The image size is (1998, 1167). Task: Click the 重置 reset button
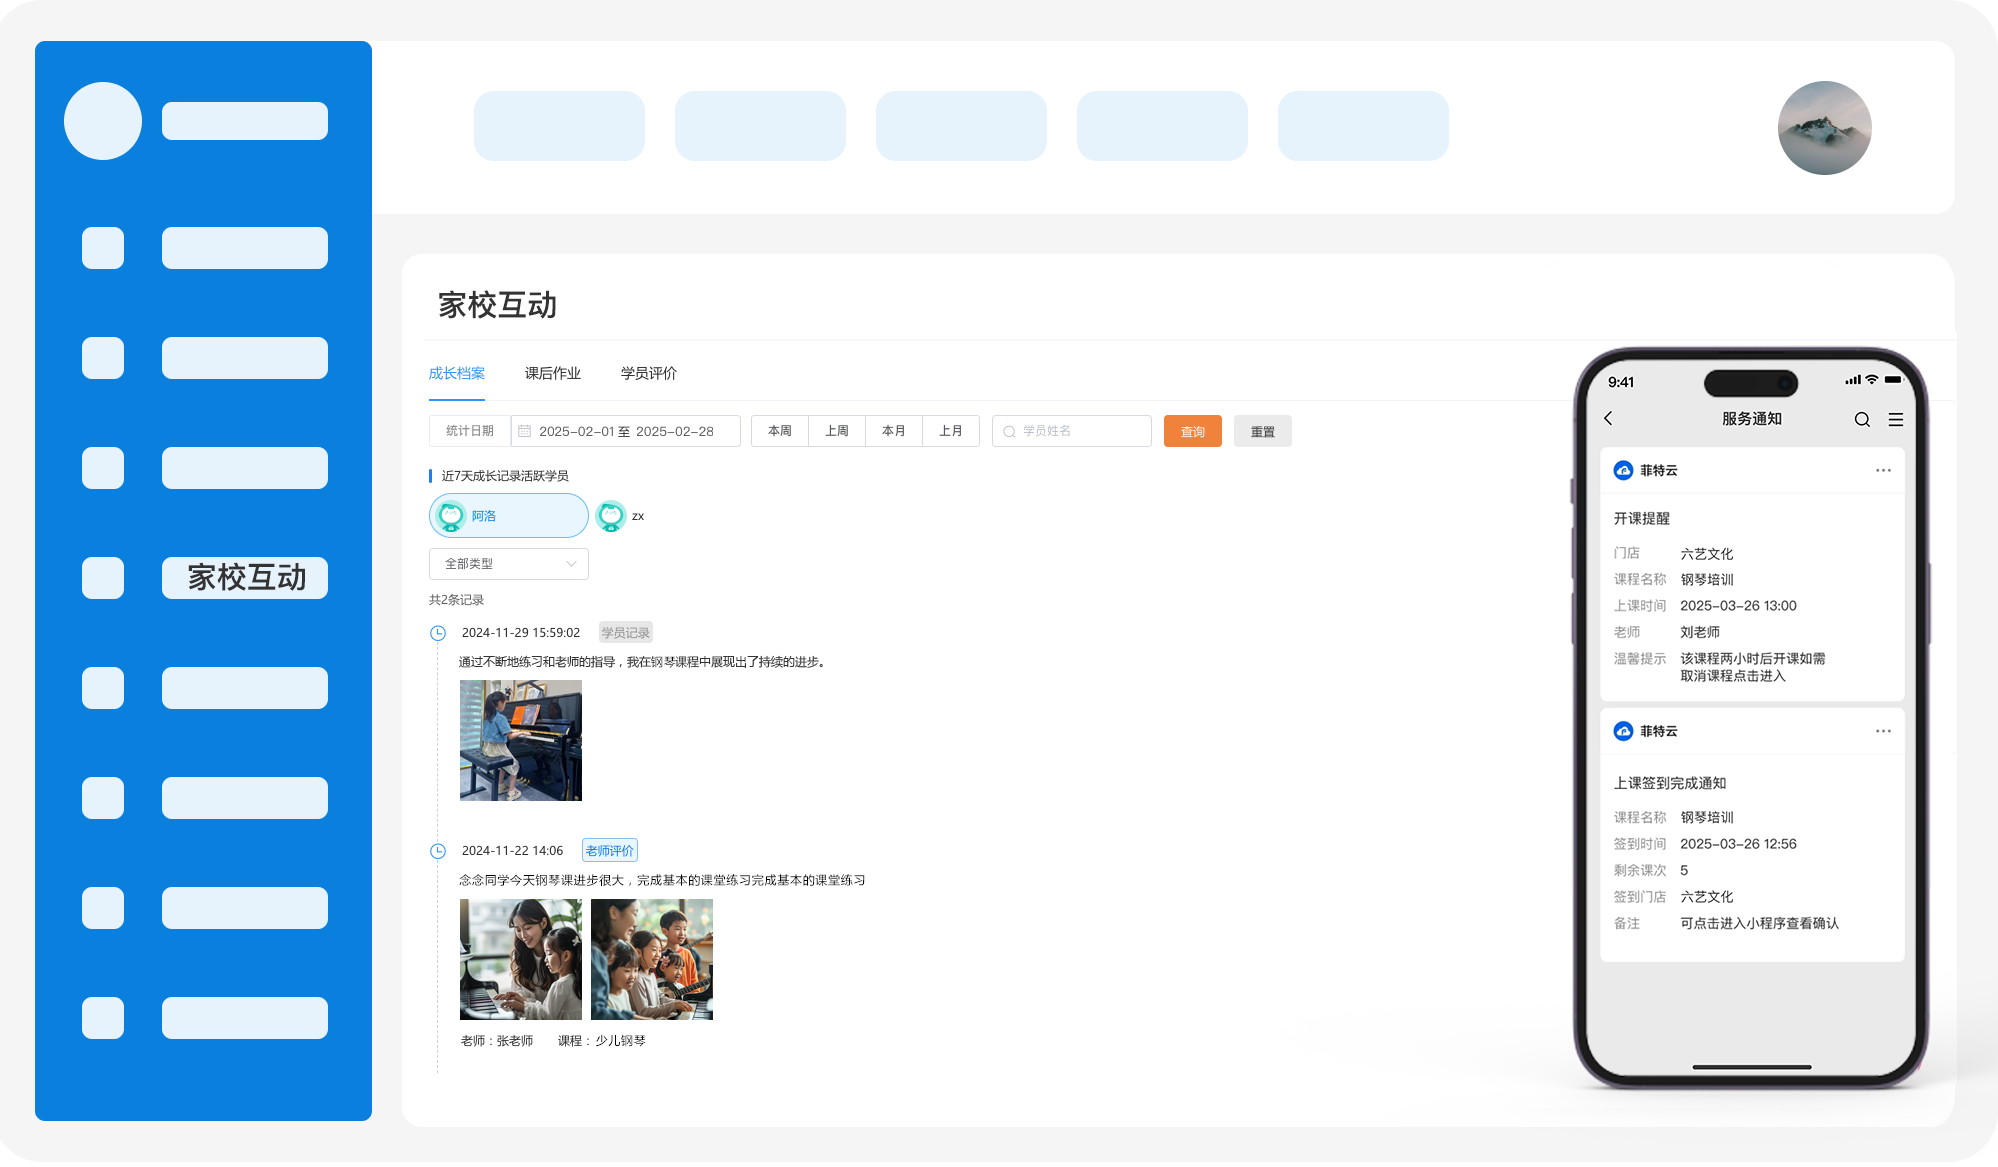pos(1262,431)
